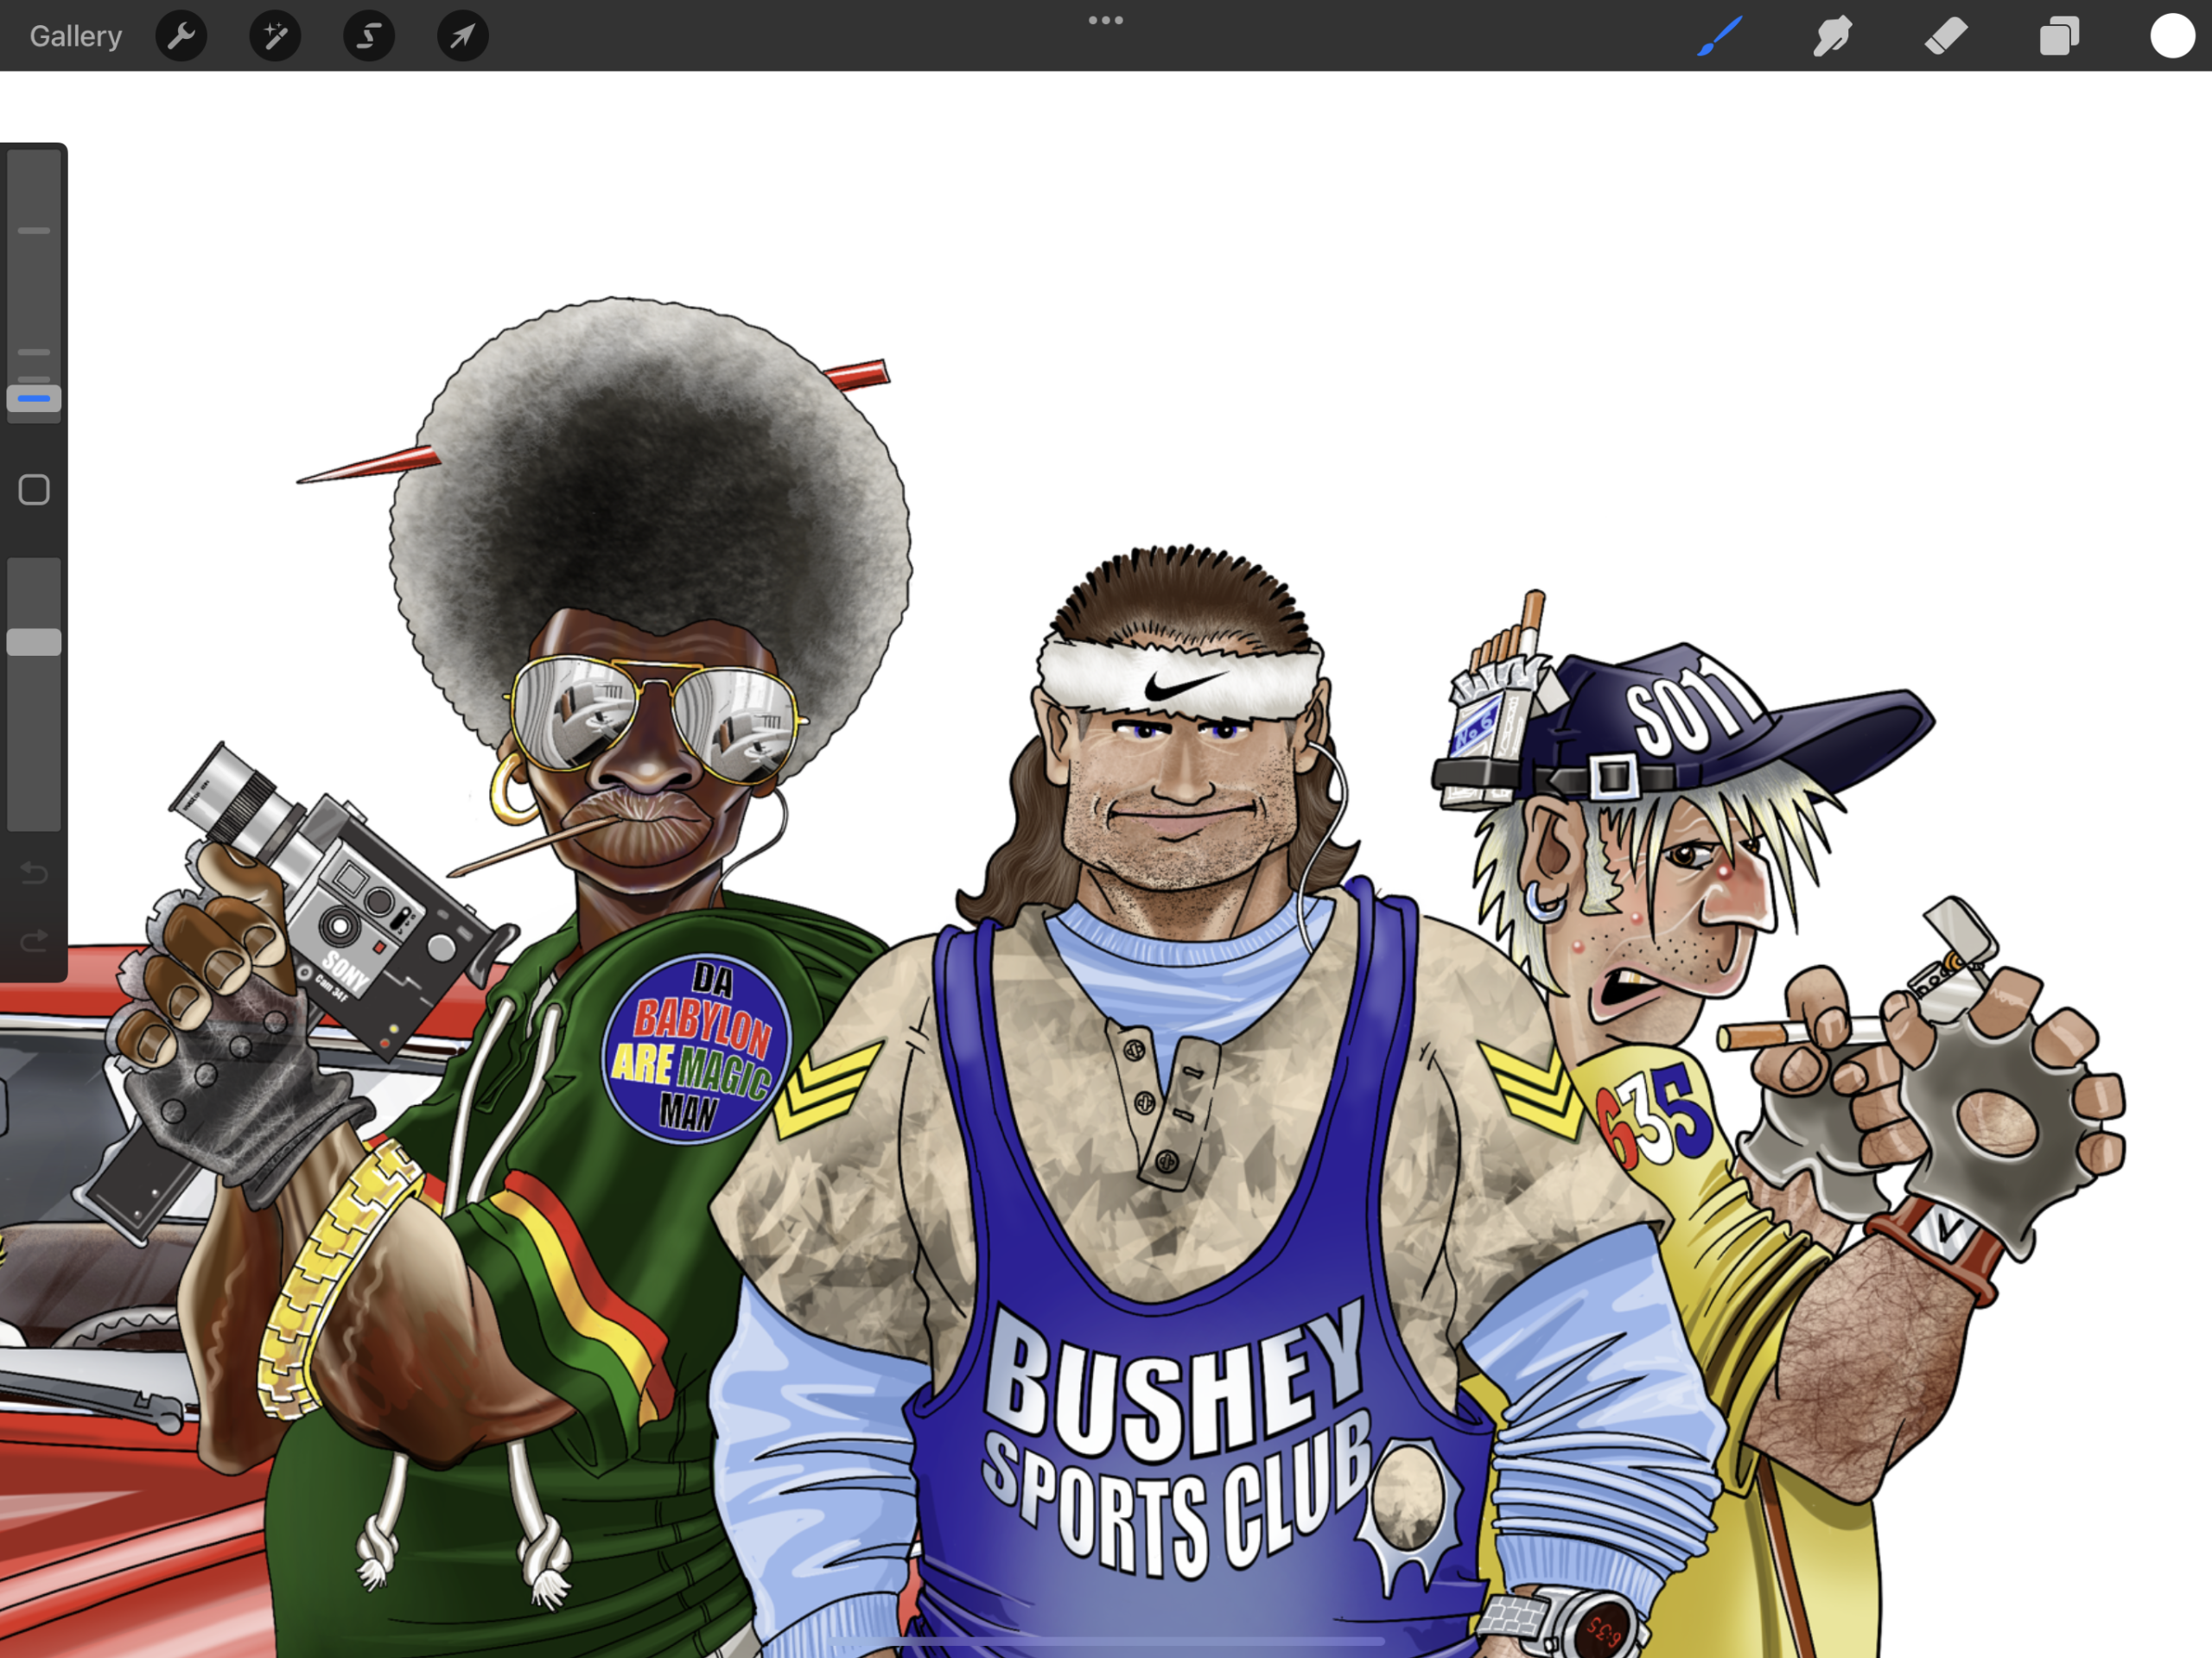Viewport: 2212px width, 1658px height.
Task: Select the Paint brush tool
Action: click(1719, 36)
